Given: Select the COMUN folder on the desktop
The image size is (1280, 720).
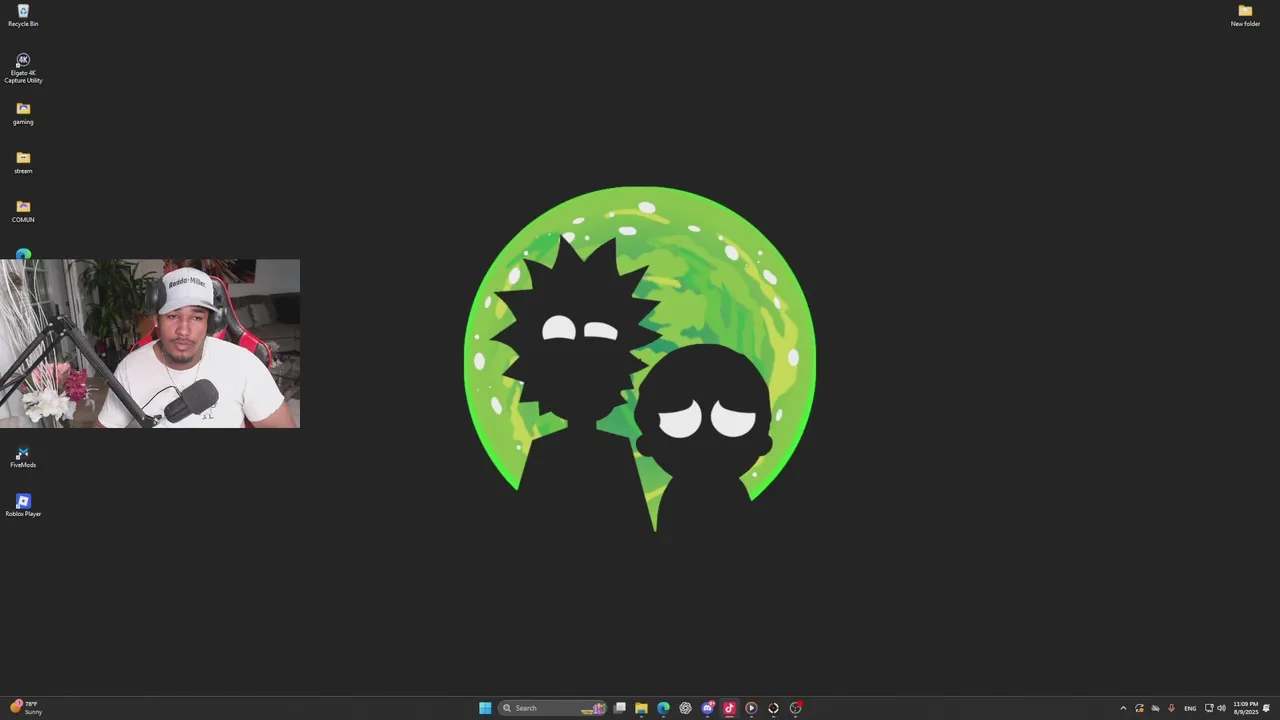Looking at the screenshot, I should coord(23,211).
